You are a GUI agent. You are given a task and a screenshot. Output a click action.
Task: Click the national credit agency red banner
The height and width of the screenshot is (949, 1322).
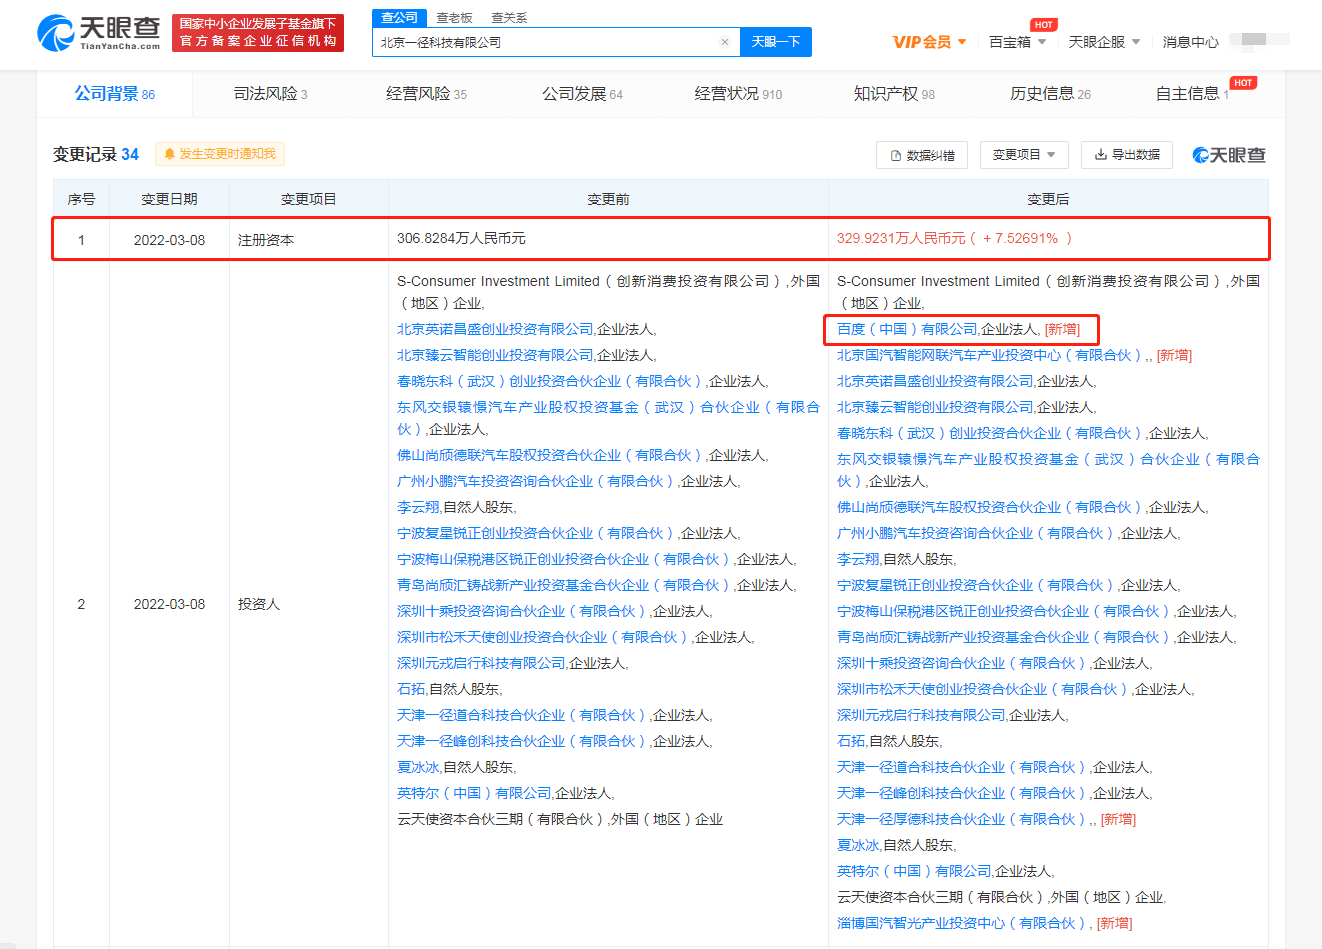click(x=258, y=32)
